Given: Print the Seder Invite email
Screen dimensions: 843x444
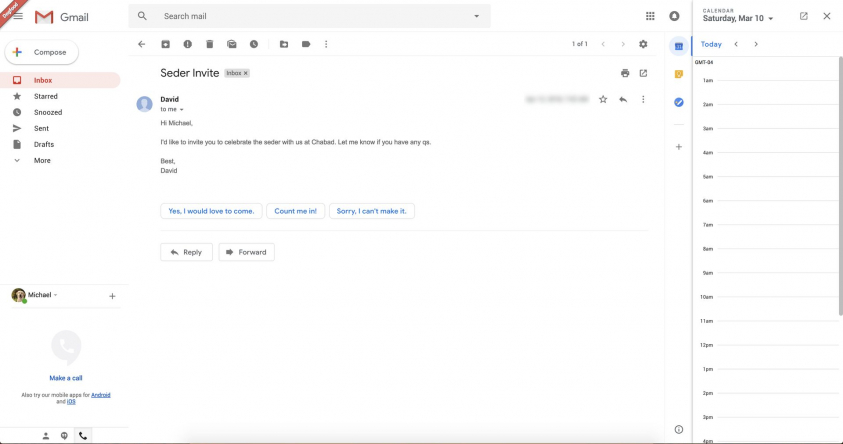Looking at the screenshot, I should click(x=625, y=73).
